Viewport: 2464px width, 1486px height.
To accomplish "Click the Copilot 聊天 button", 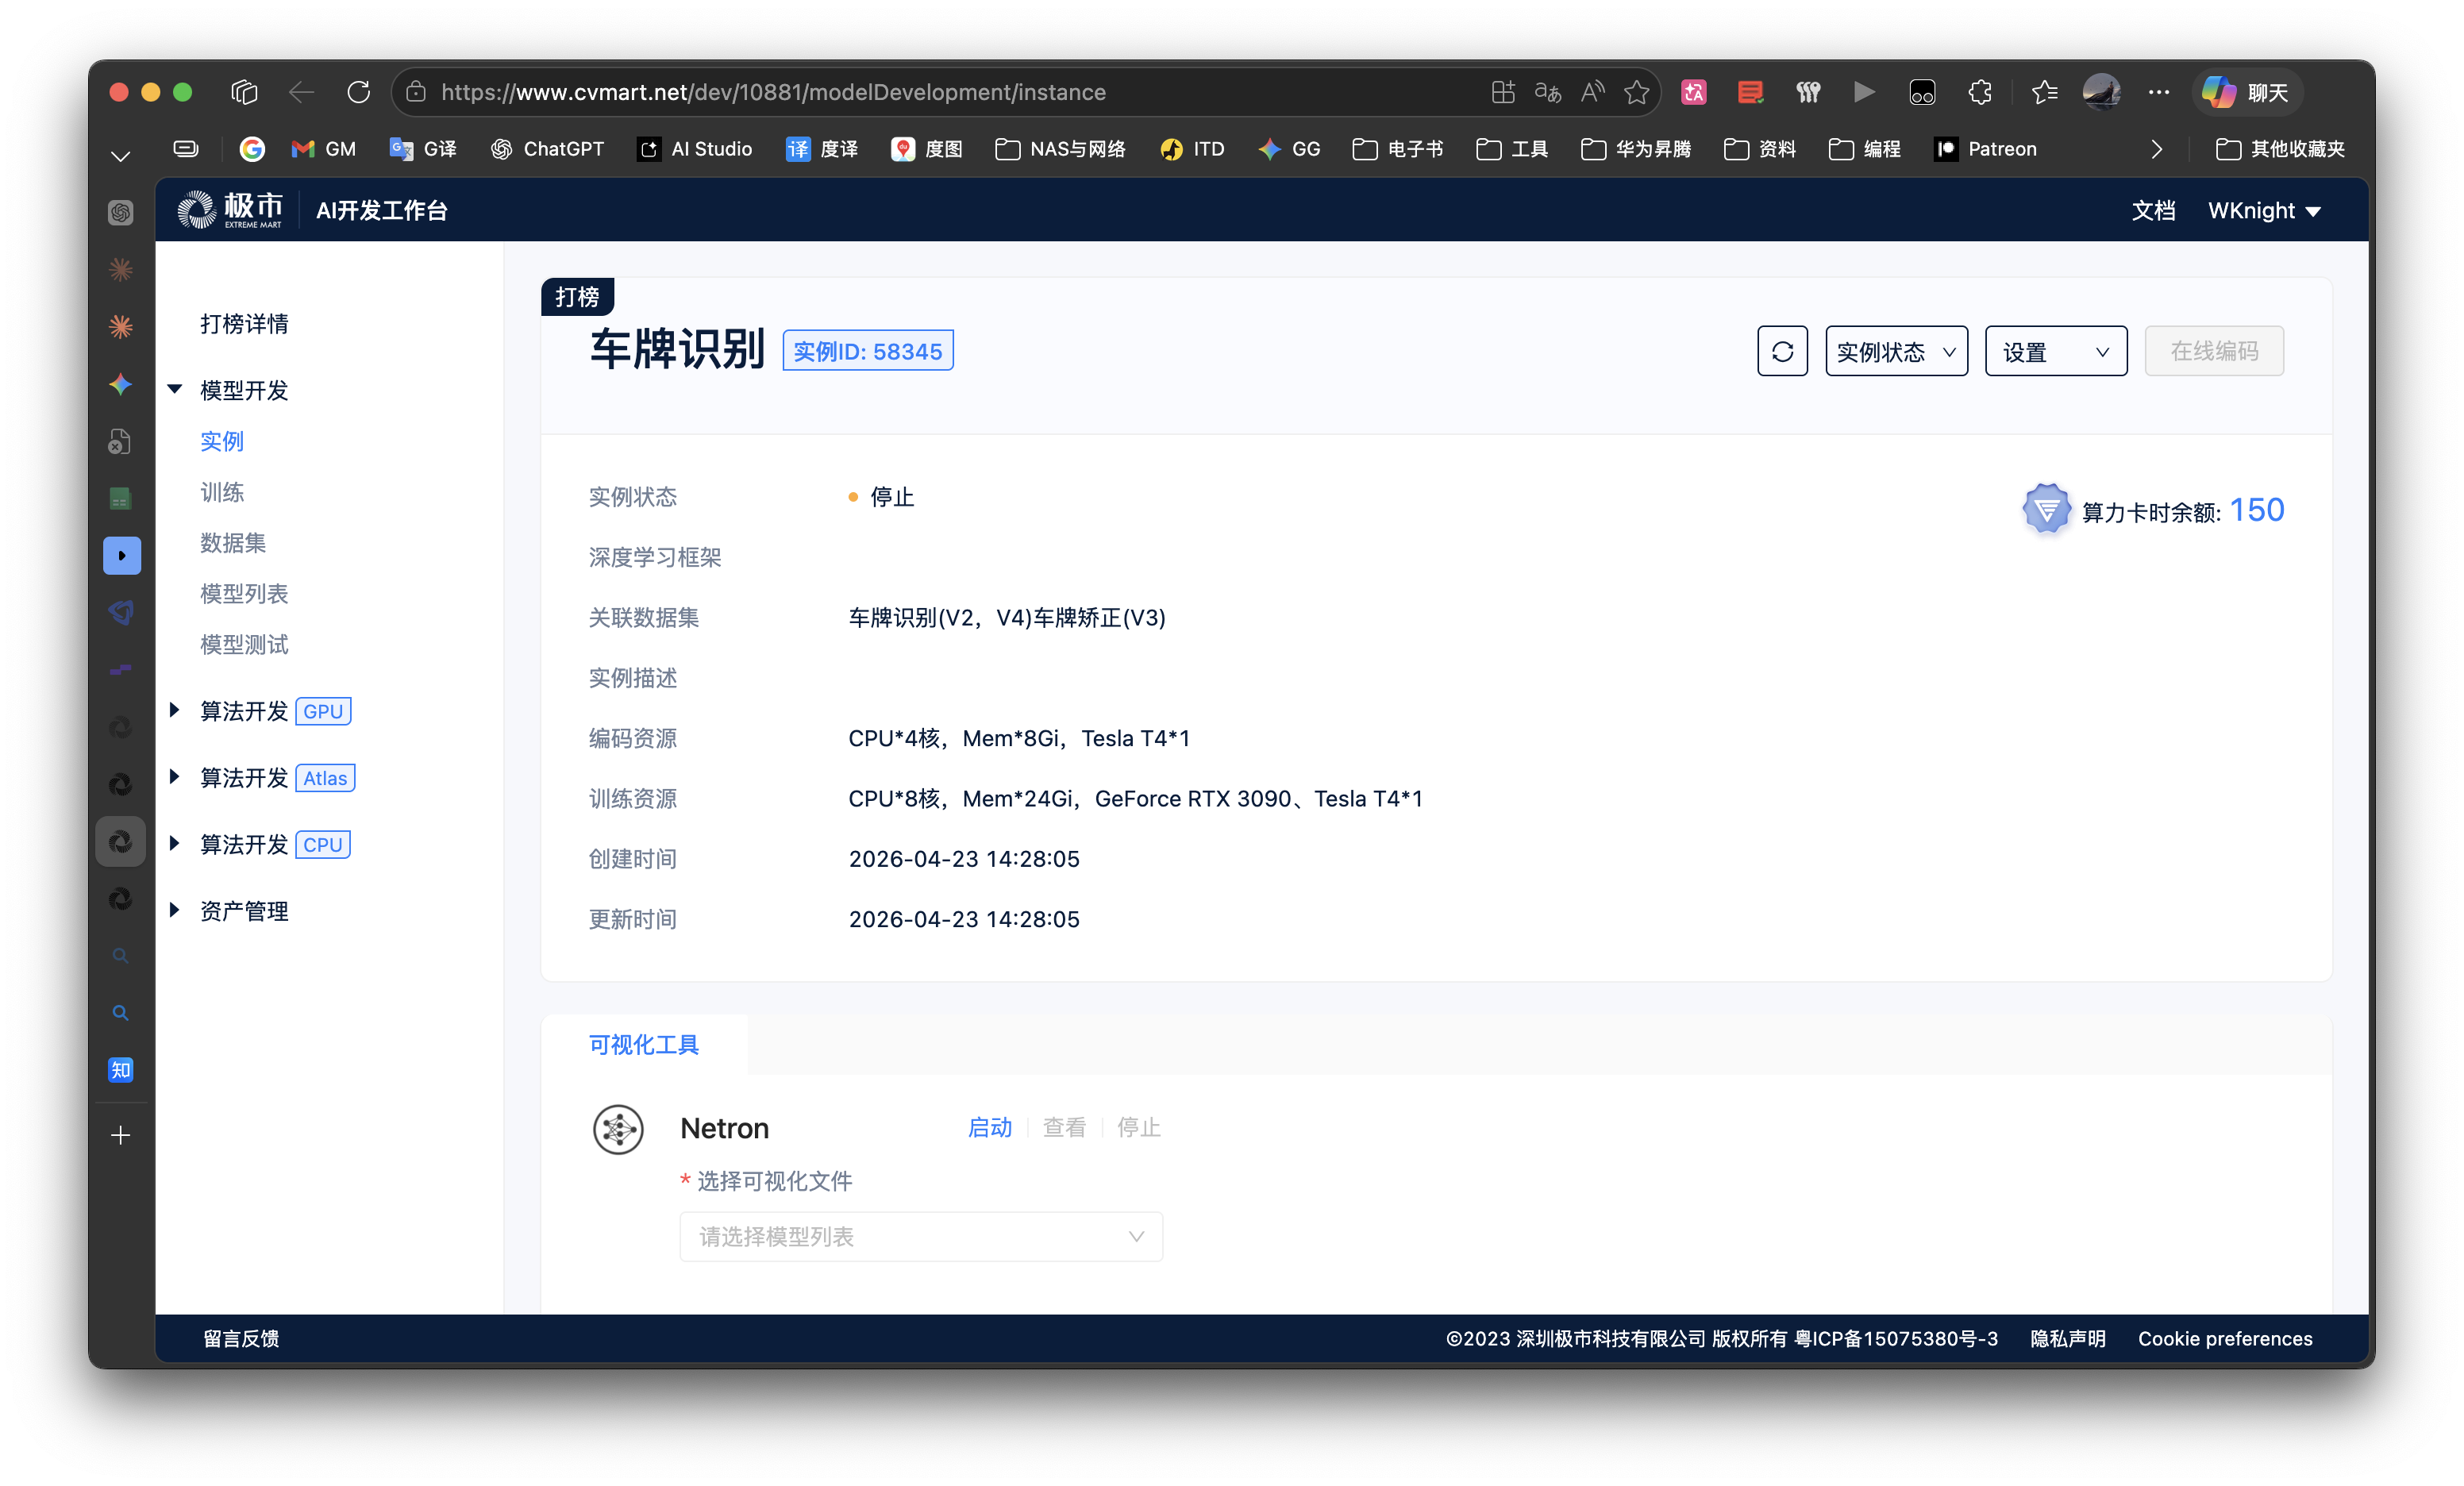I will (x=2248, y=92).
